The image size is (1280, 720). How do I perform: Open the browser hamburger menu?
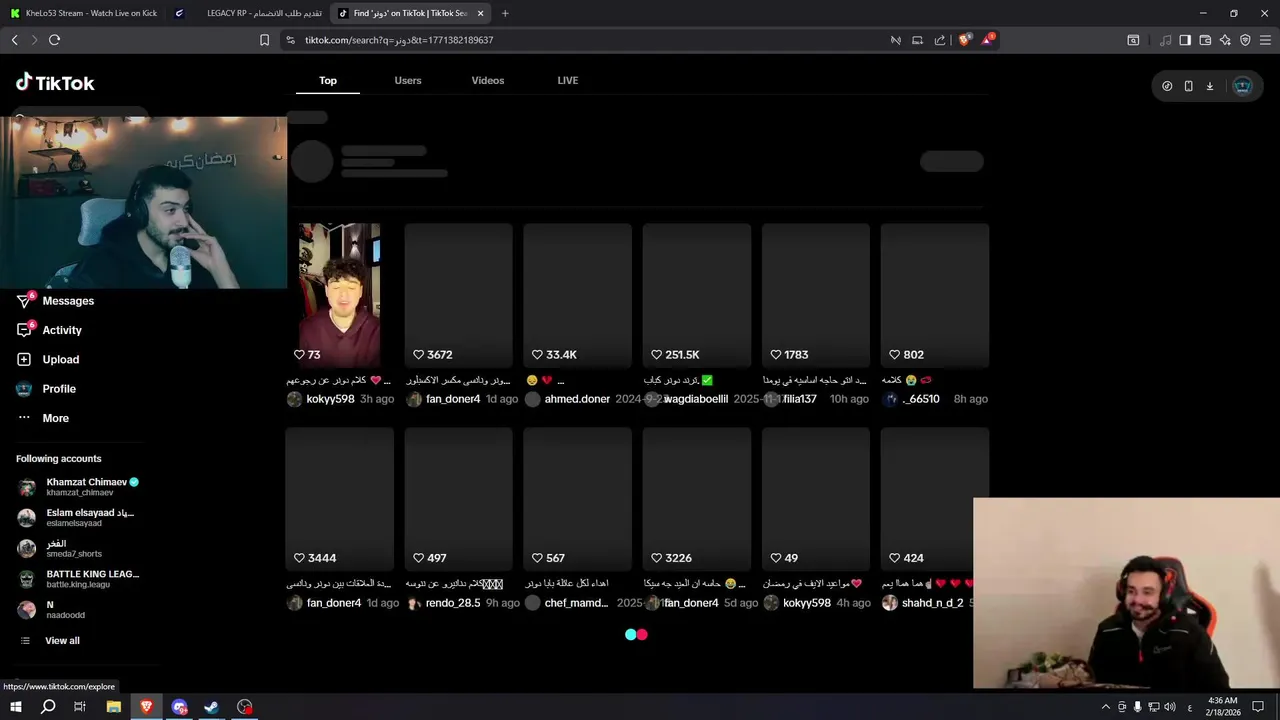coord(1266,40)
